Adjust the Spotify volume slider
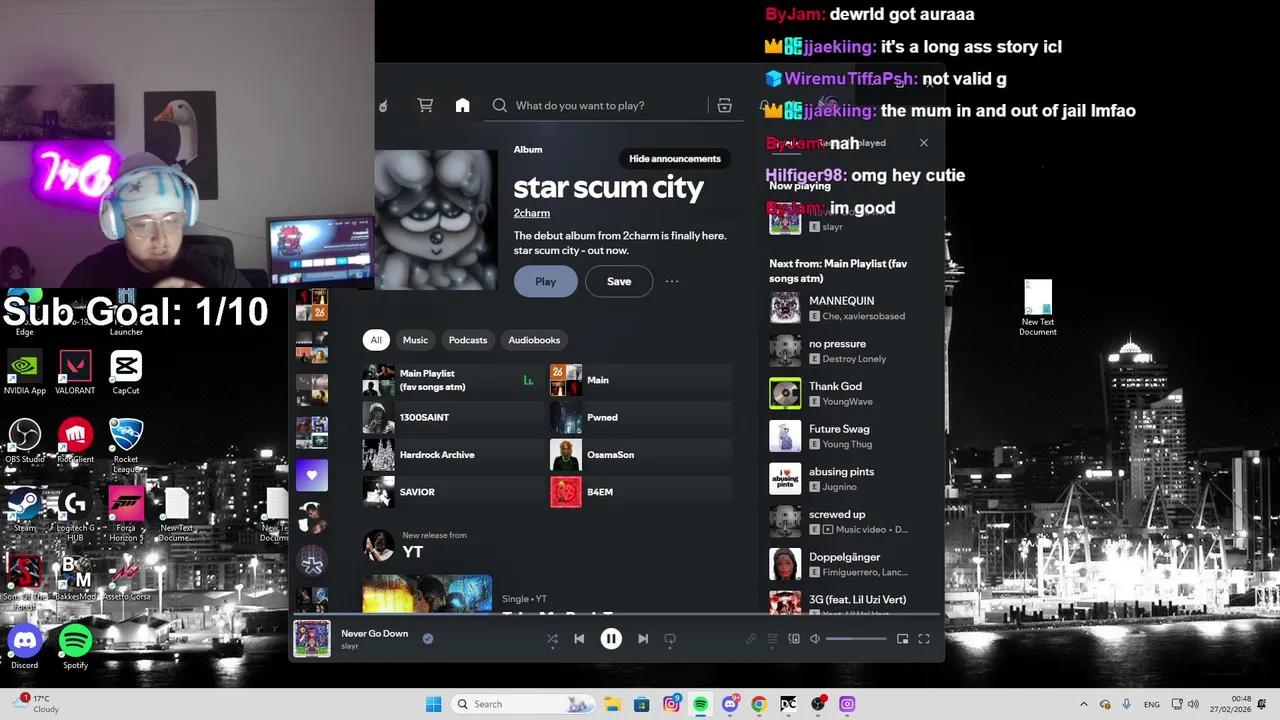This screenshot has width=1280, height=720. tap(856, 639)
